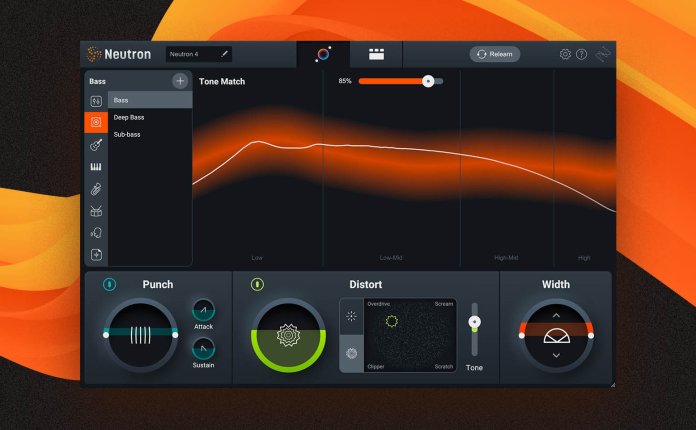
Task: Click the Attack knob in Punch
Action: tap(203, 310)
